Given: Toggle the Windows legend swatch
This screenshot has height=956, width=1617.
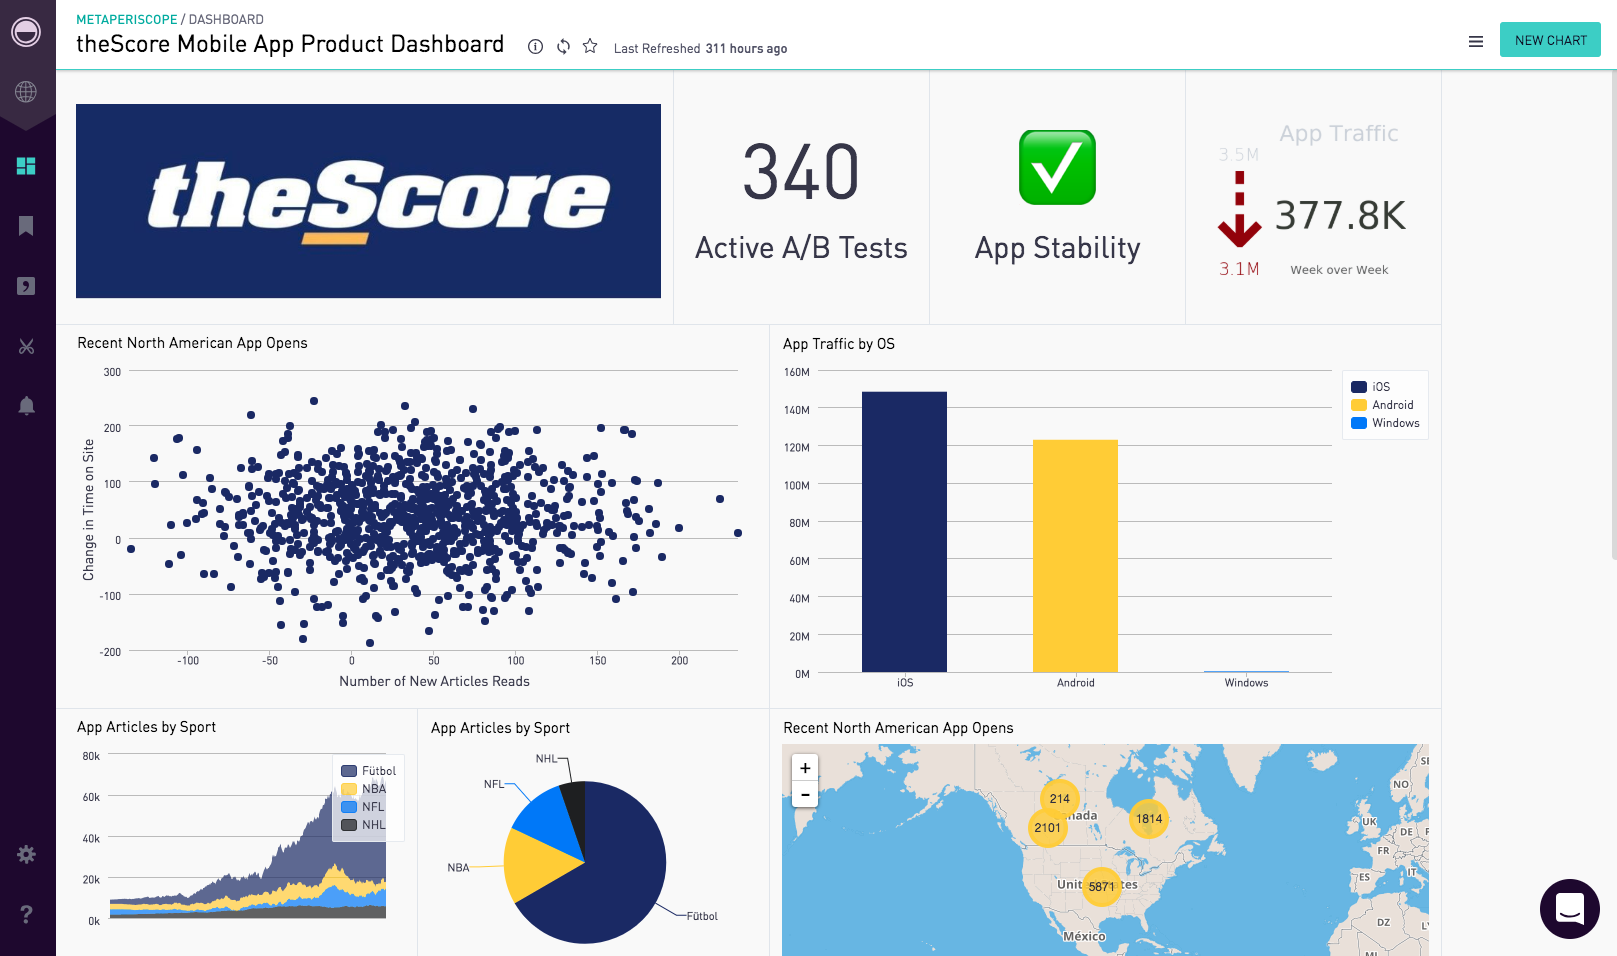Looking at the screenshot, I should coord(1359,423).
